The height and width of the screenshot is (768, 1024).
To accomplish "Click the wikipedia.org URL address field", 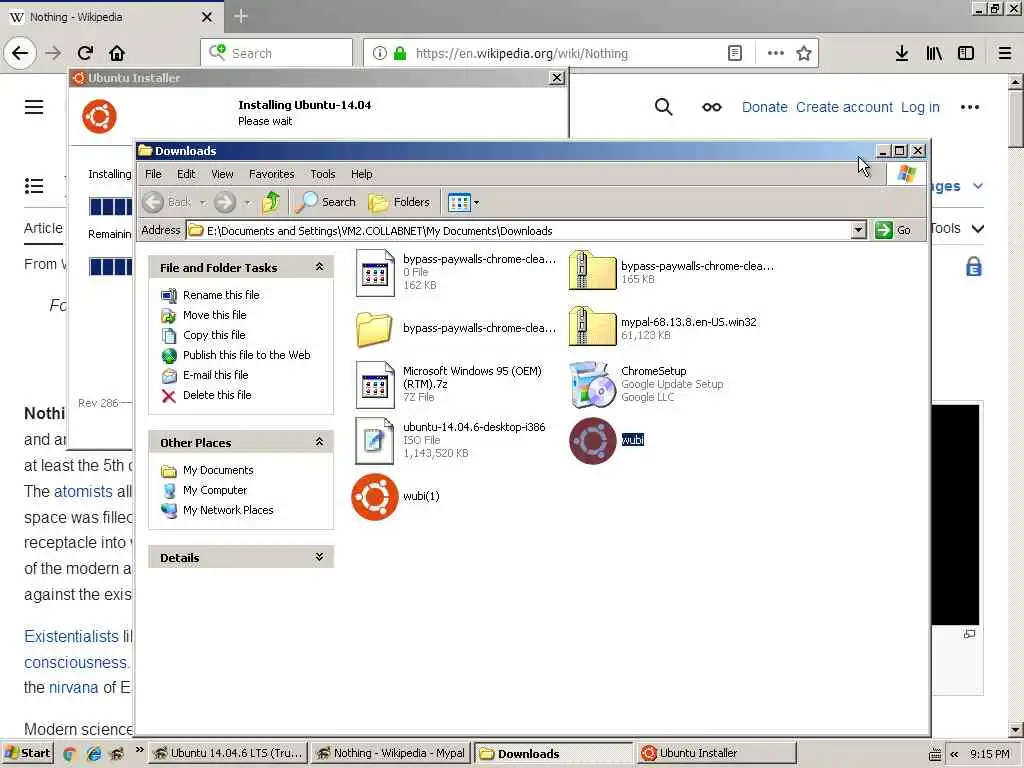I will click(521, 54).
